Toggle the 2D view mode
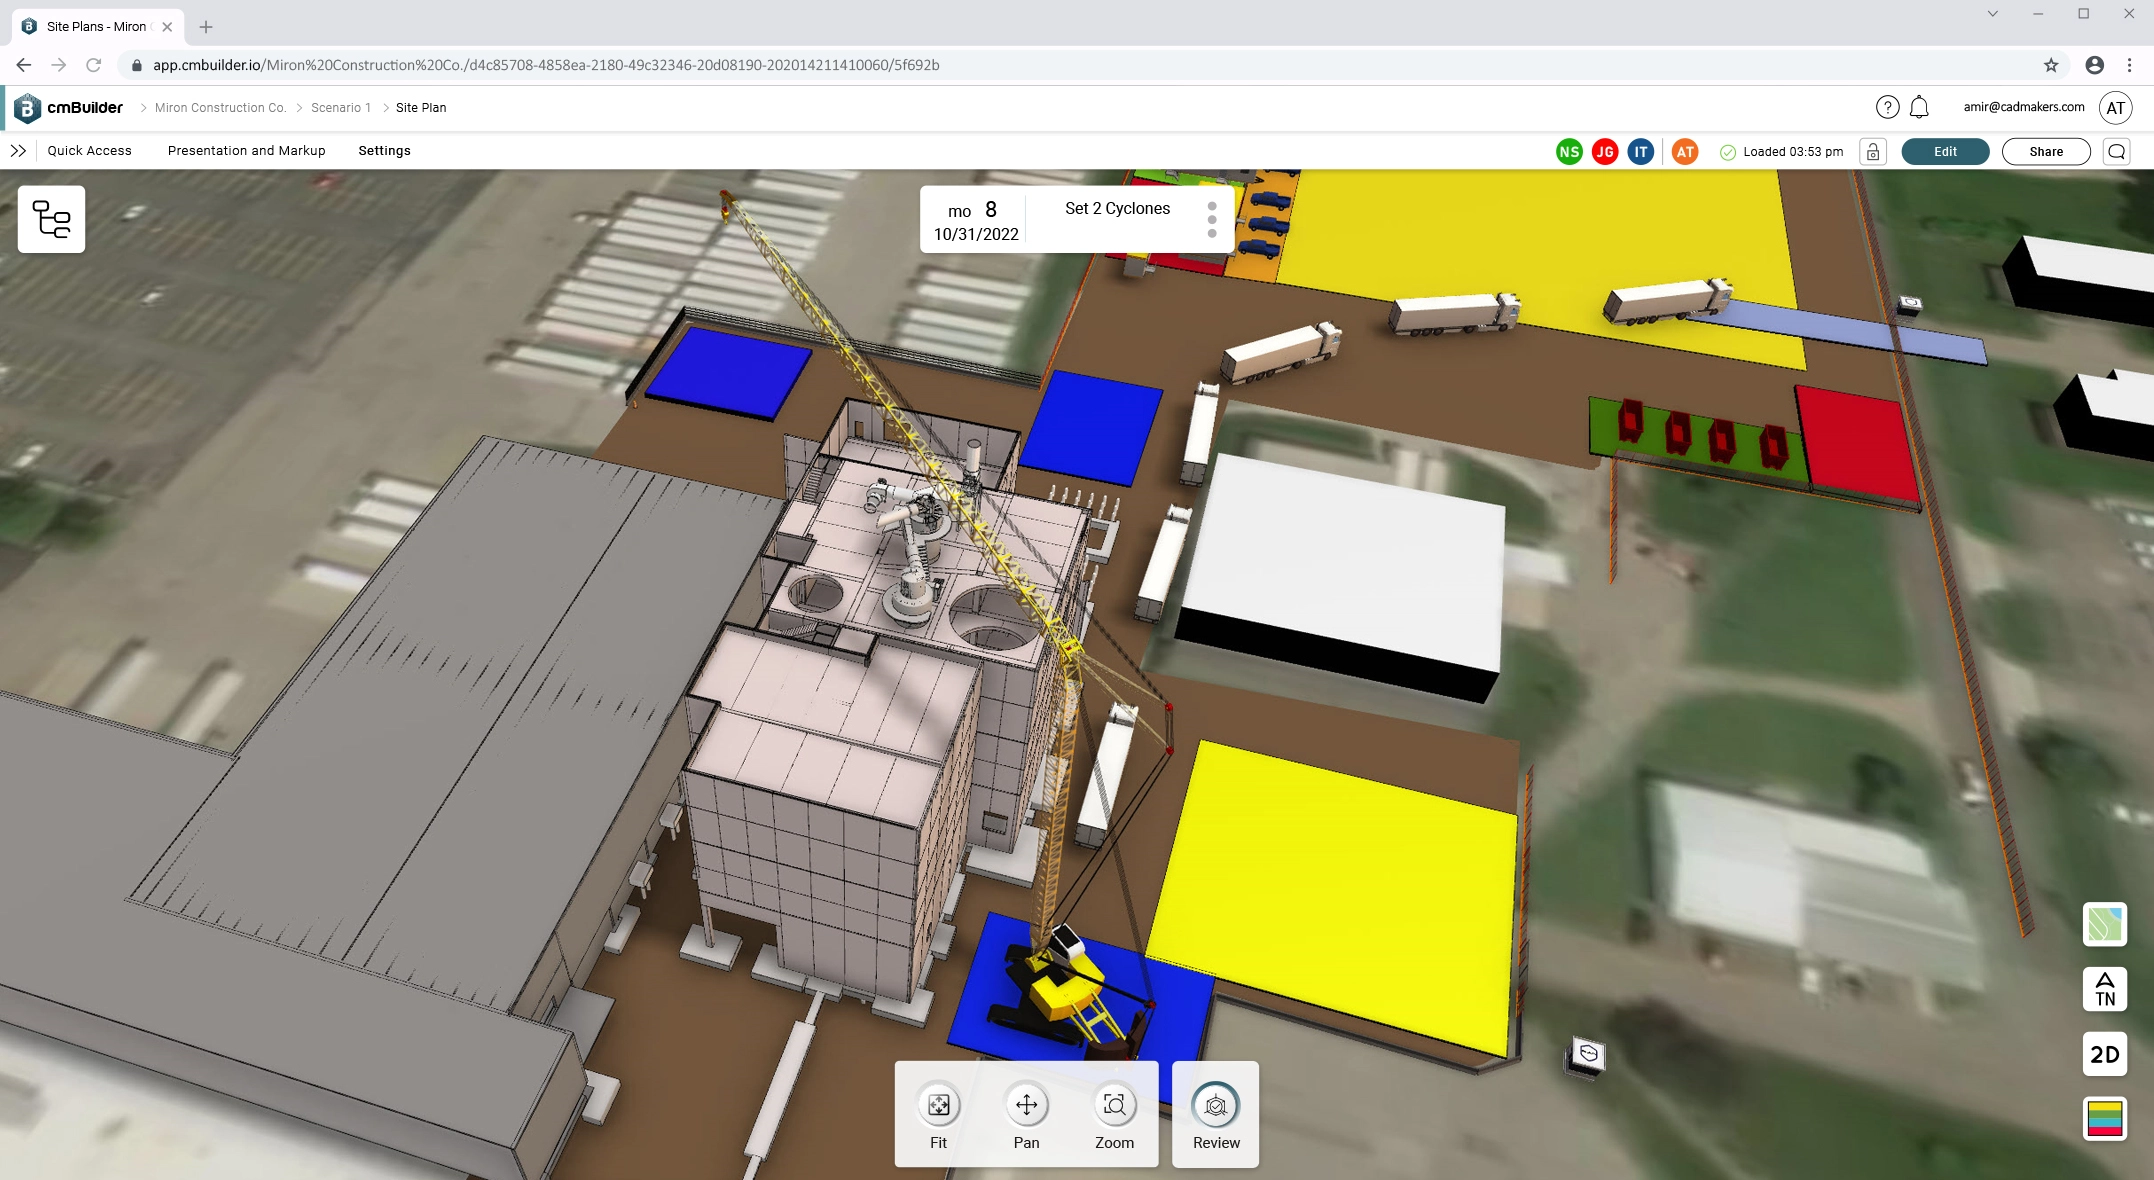 coord(2104,1054)
